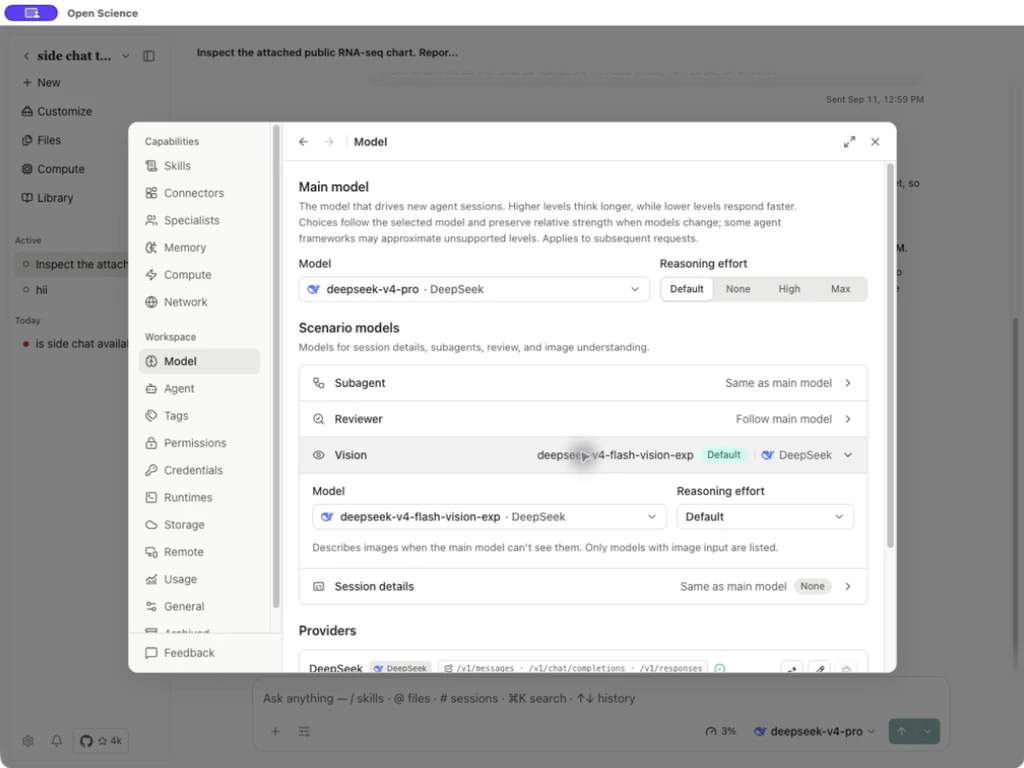Expand the Reviewer scenario row

coord(583,419)
